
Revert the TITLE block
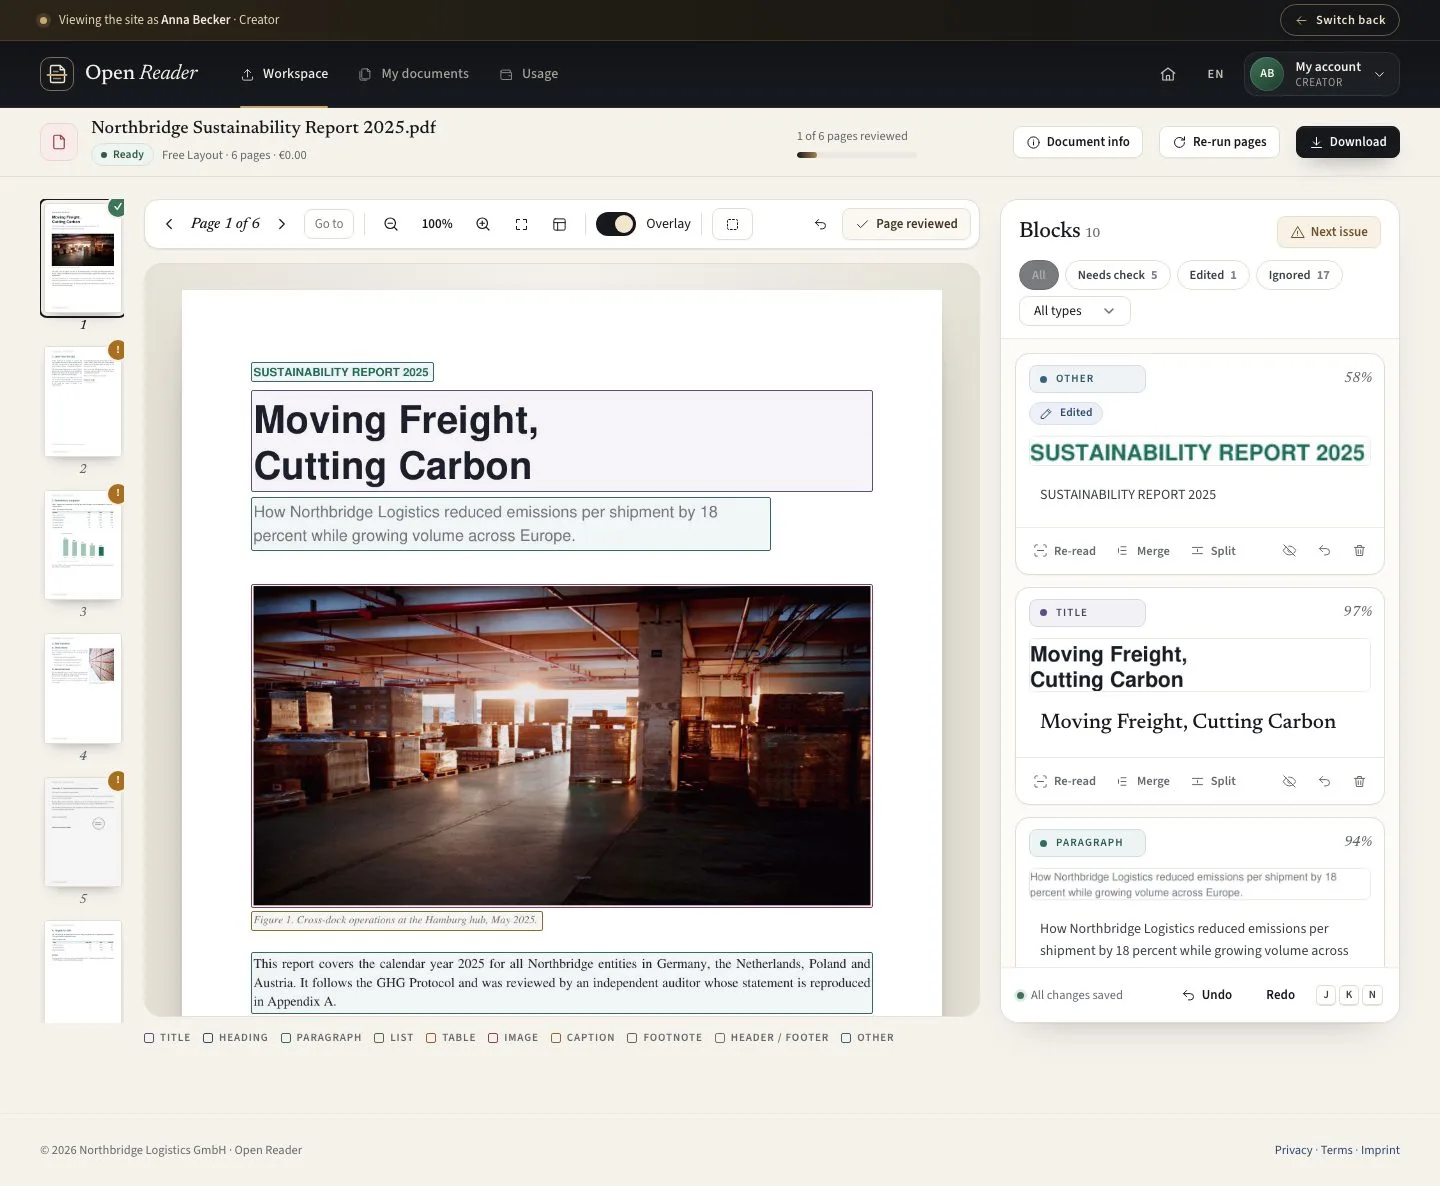(1324, 781)
